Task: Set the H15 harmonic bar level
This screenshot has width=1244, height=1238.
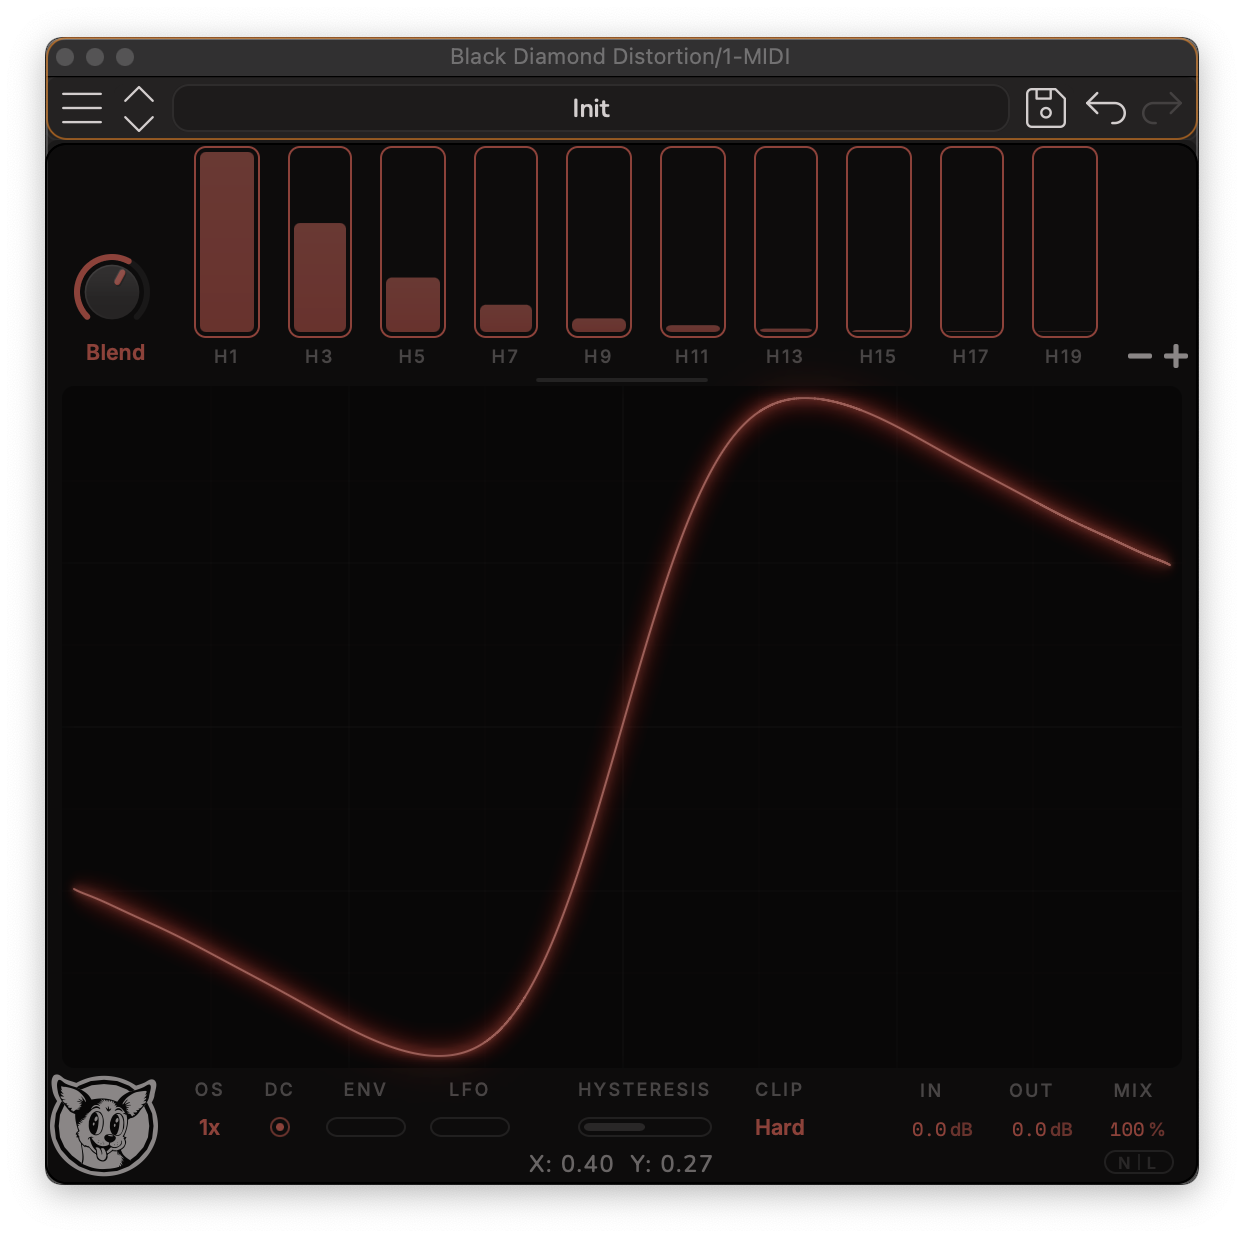Action: pos(879,242)
